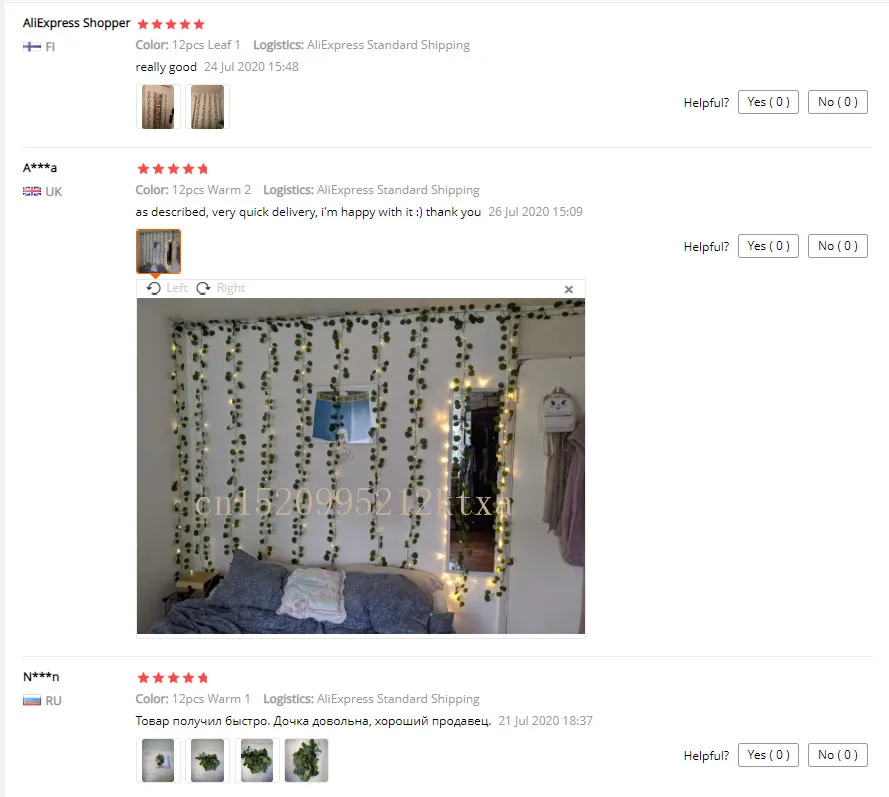This screenshot has height=797, width=889.
Task: Select A***a's selected review thumbnail
Action: [158, 251]
